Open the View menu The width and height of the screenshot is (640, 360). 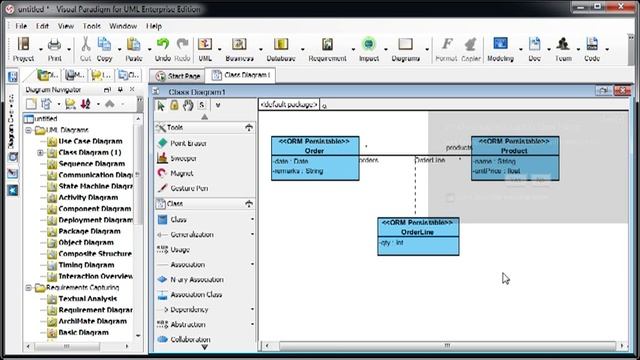[66, 26]
